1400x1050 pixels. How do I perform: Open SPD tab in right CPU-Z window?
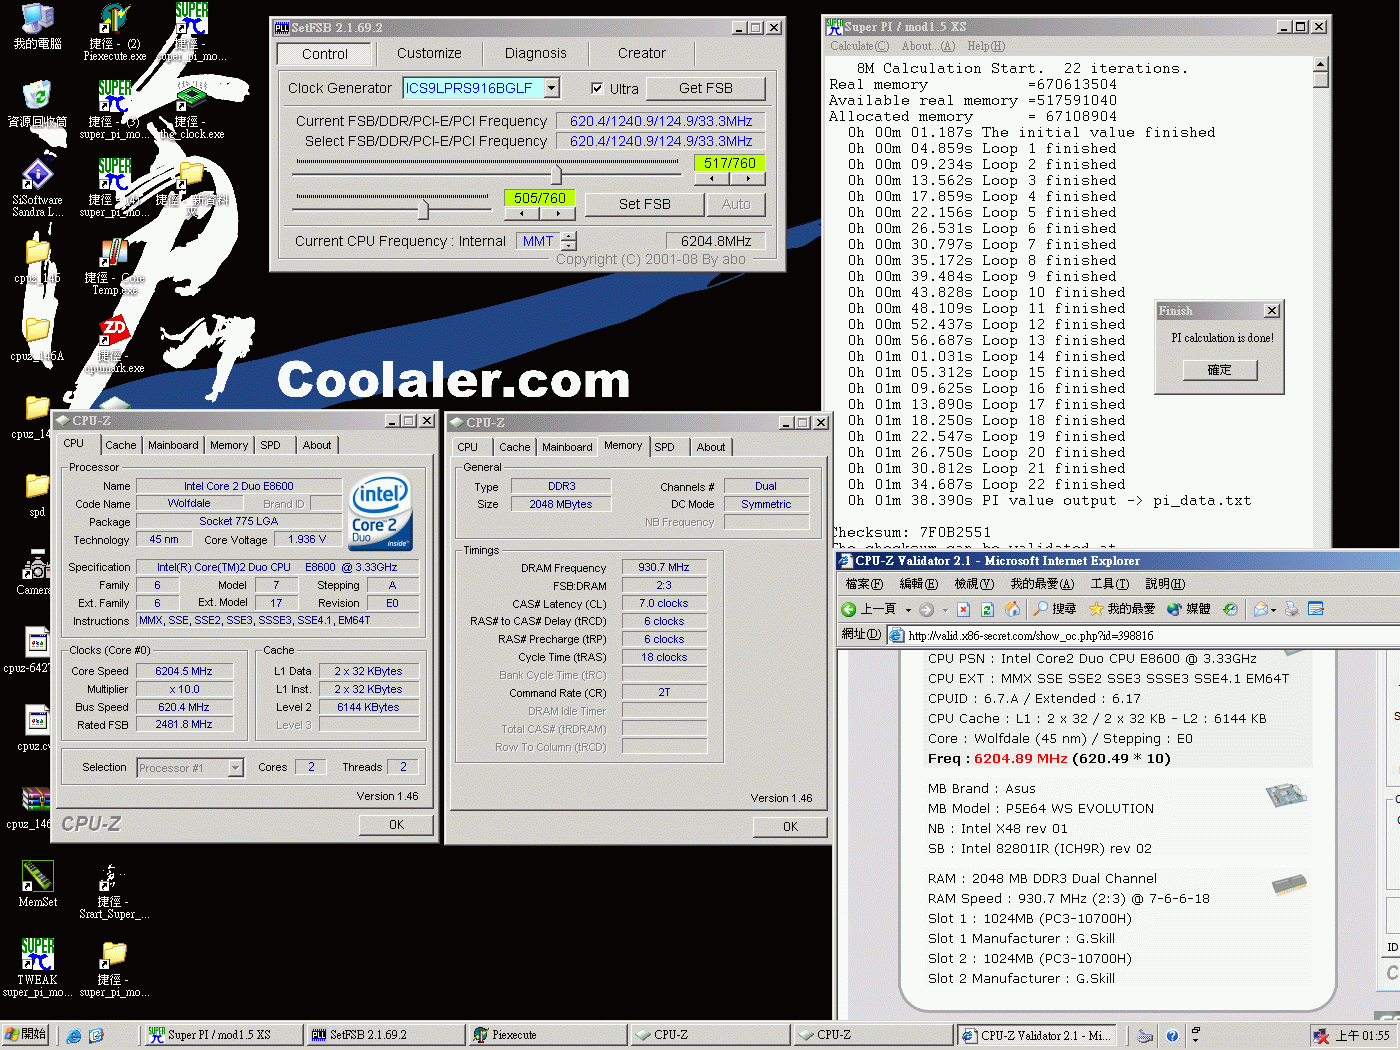click(x=665, y=447)
